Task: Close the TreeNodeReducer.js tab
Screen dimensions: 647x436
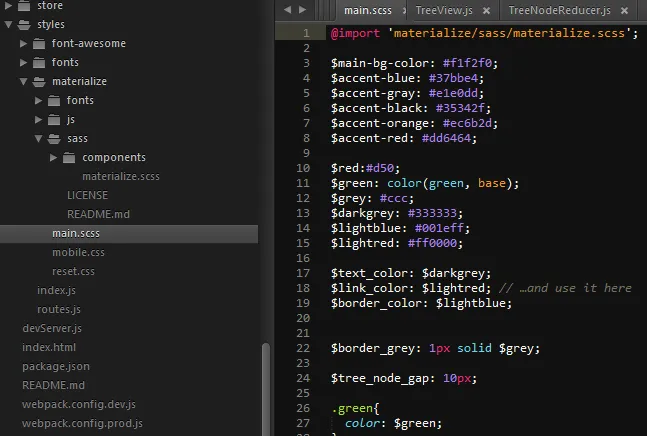Action: click(624, 11)
